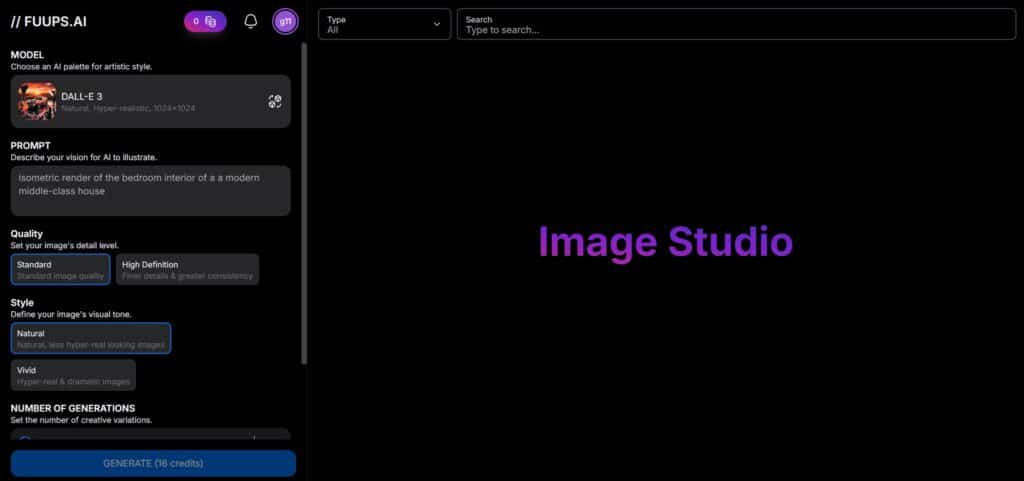Screen dimensions: 1024x481
Task: Select the DALL-E 3 model card
Action: pos(151,101)
